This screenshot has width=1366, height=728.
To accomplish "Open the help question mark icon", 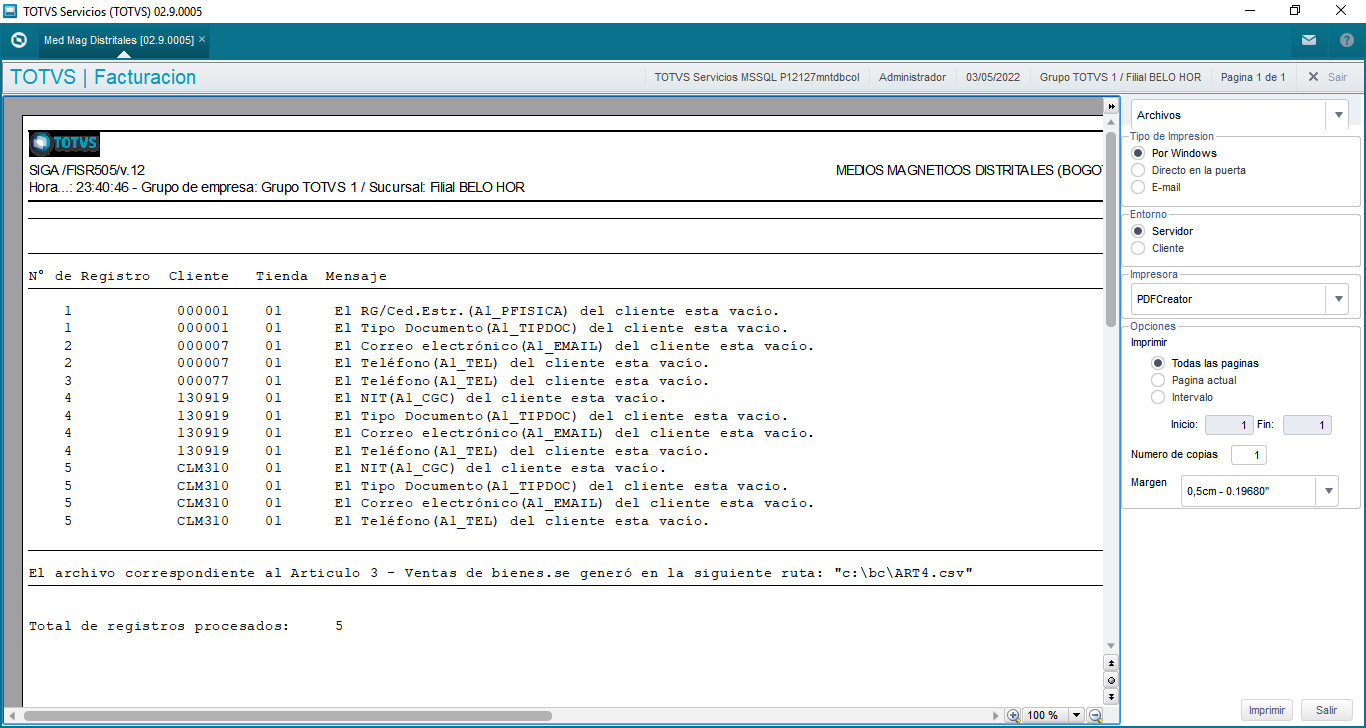I will click(x=1347, y=41).
